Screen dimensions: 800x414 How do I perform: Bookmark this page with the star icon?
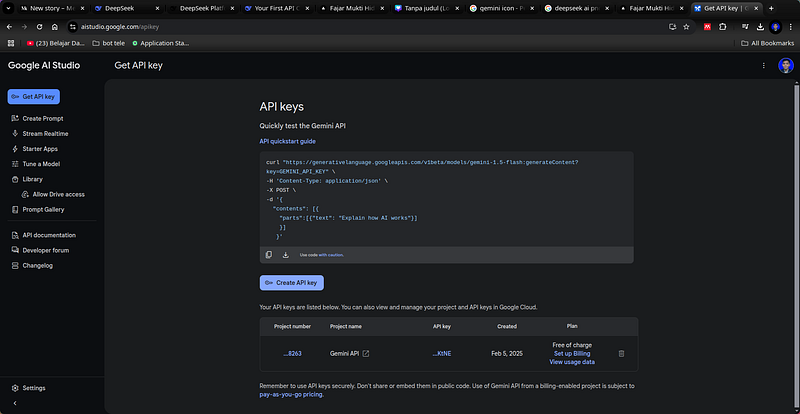tap(686, 27)
